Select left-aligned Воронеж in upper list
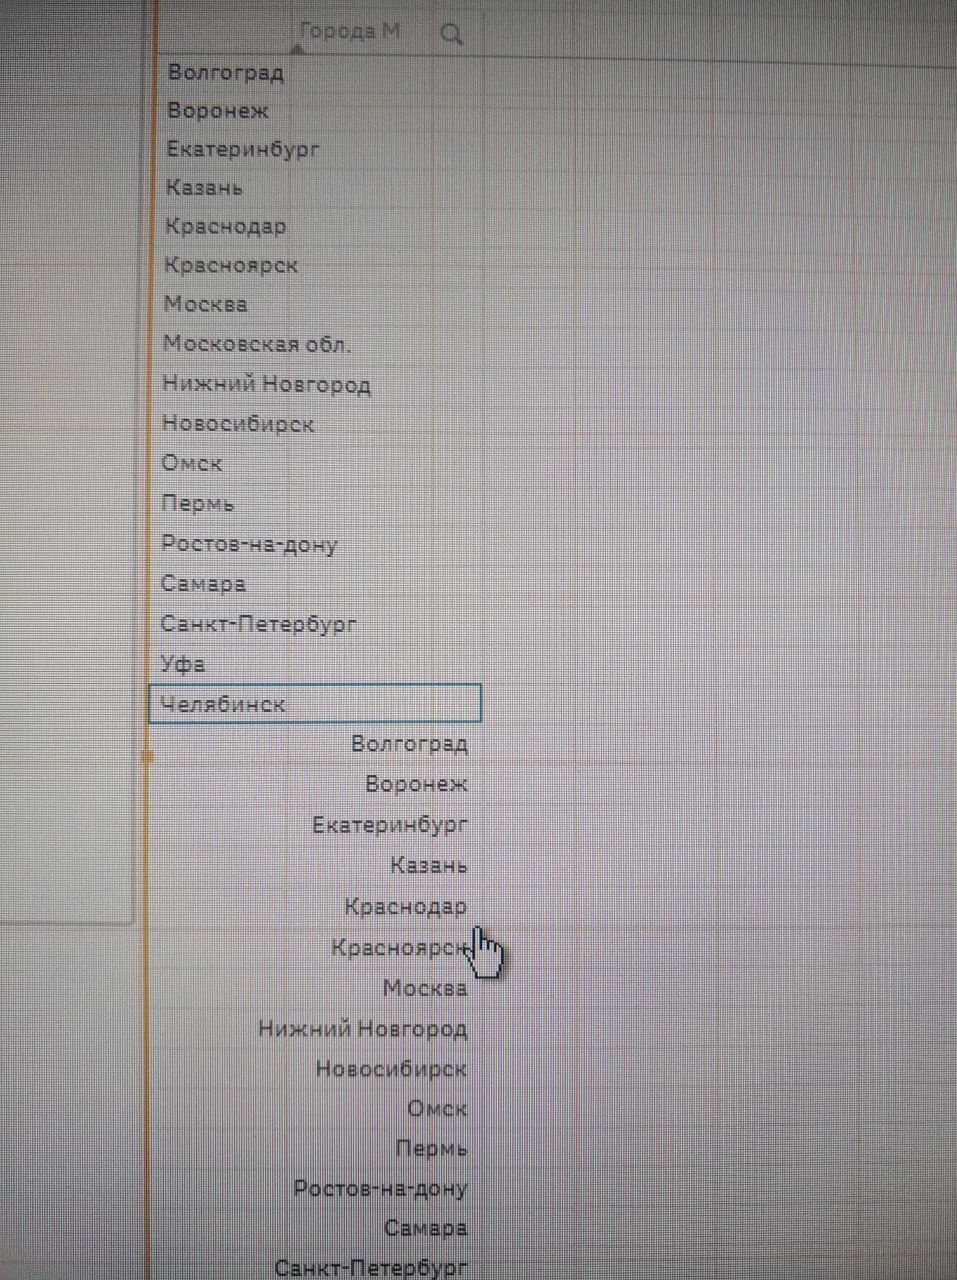Image resolution: width=957 pixels, height=1280 pixels. (x=218, y=111)
